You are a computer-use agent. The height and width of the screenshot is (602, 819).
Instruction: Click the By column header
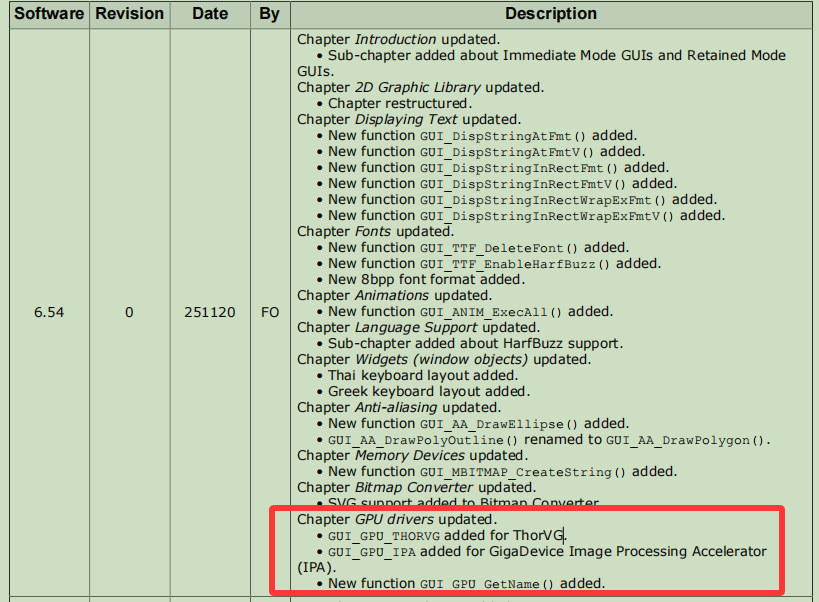tap(270, 14)
